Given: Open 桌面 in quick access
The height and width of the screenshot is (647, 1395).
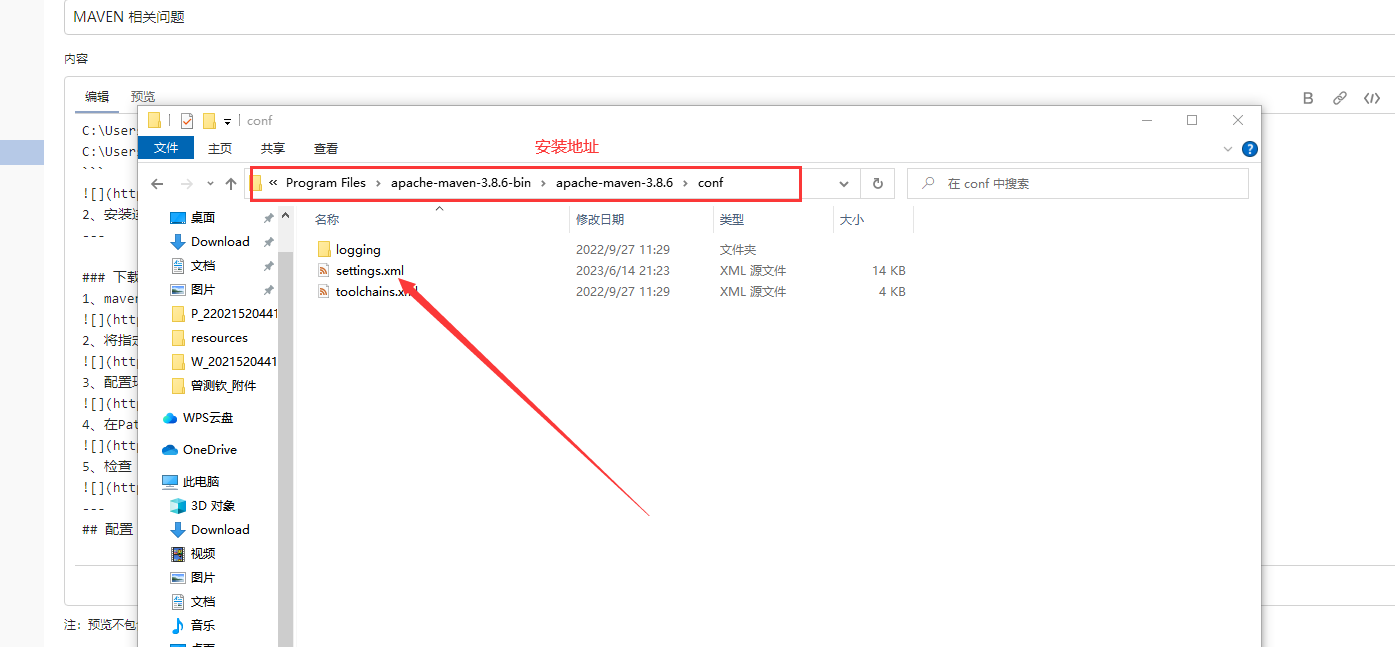Looking at the screenshot, I should [203, 217].
